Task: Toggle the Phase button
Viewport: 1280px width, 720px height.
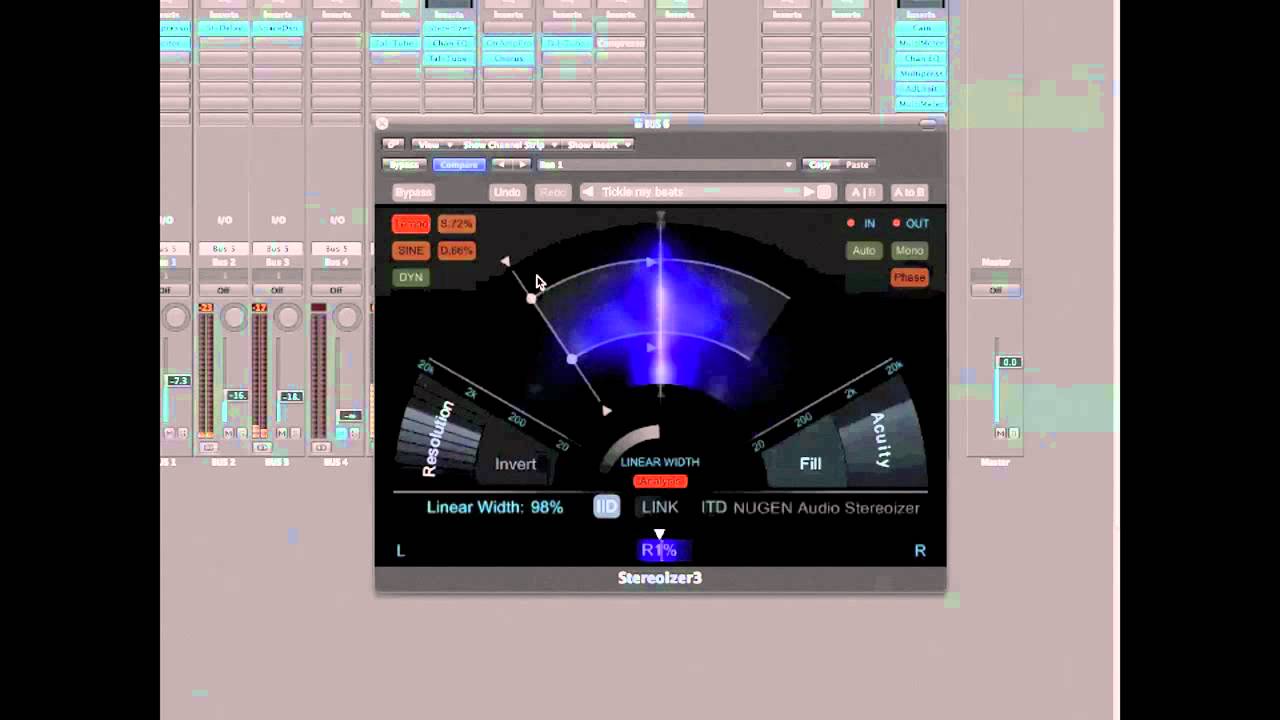Action: coord(909,277)
